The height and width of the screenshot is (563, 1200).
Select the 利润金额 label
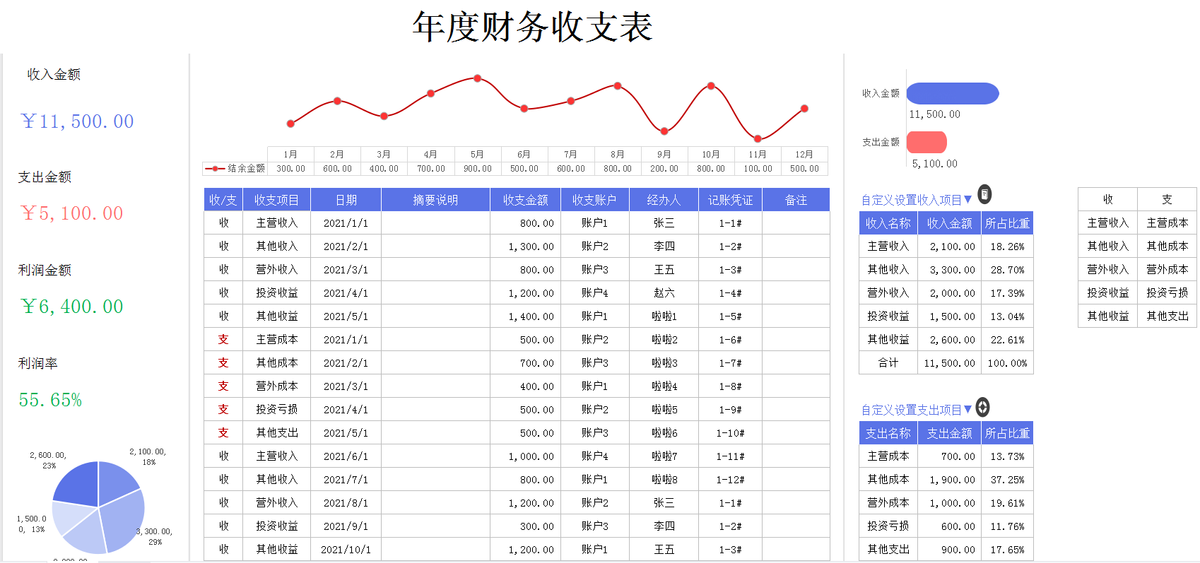click(x=45, y=270)
